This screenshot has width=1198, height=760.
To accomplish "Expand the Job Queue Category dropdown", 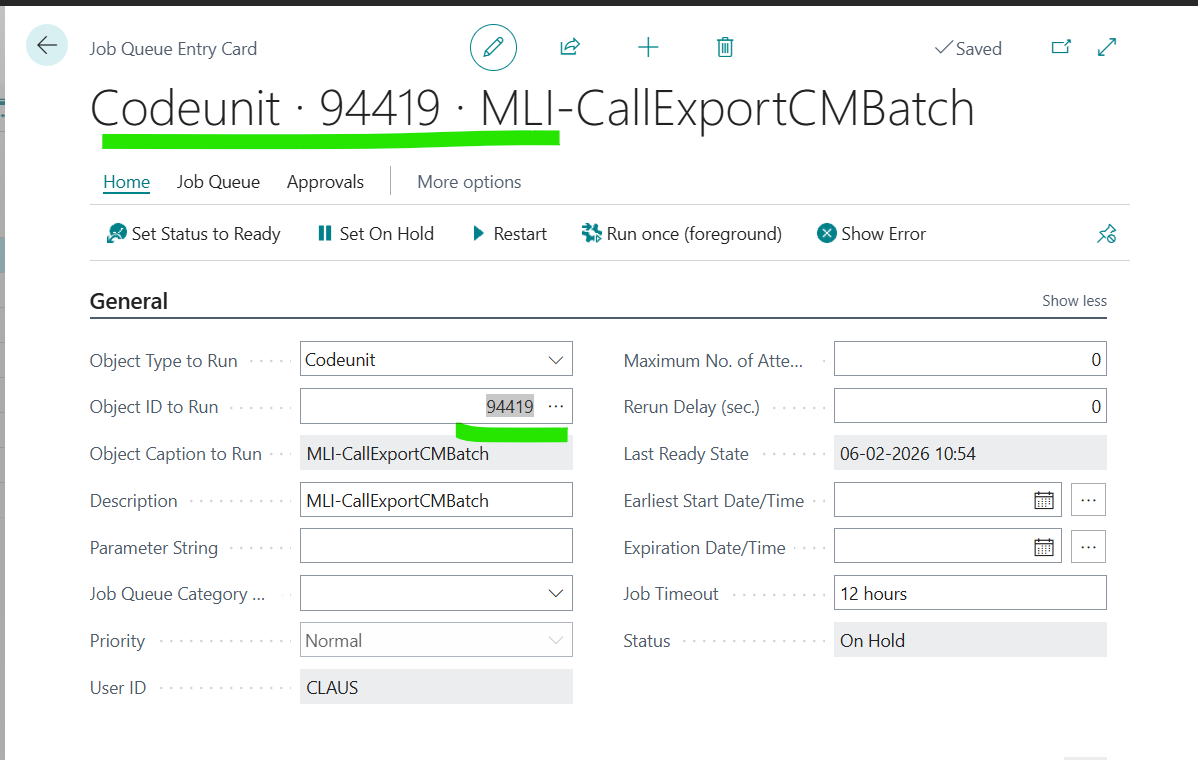I will pos(556,594).
